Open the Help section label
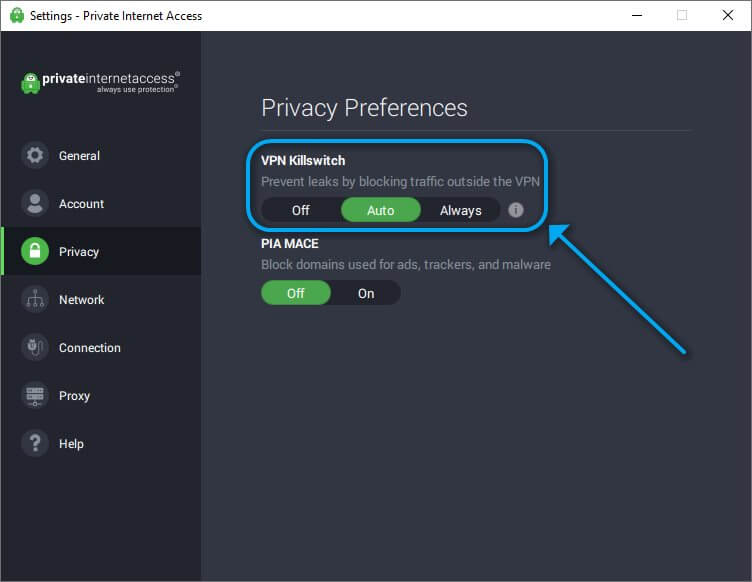This screenshot has height=582, width=752. [71, 444]
